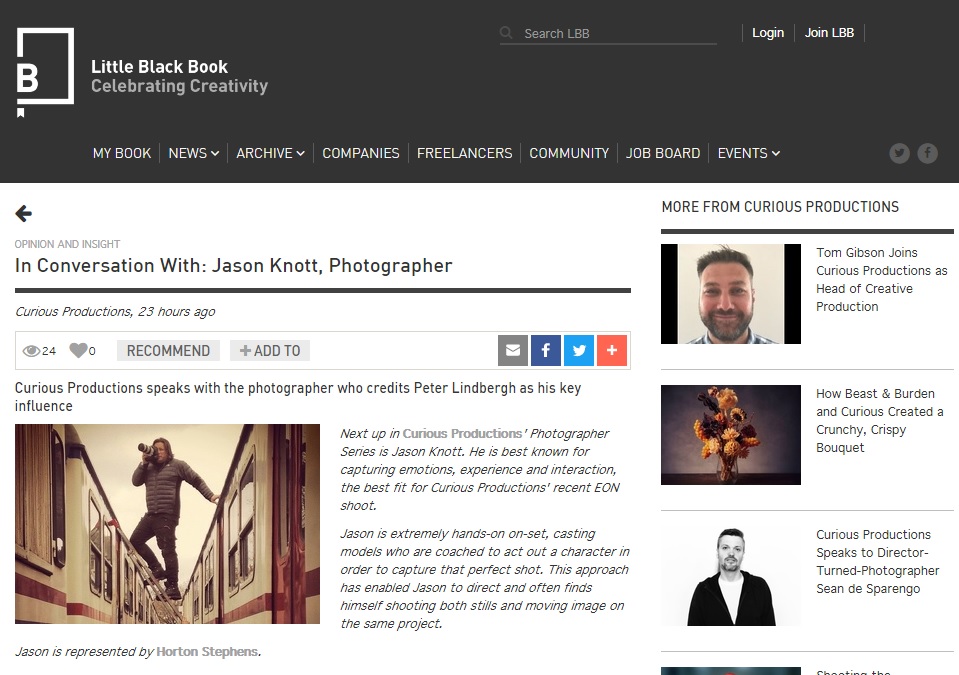Click the flower bouquet thumbnail

click(731, 435)
